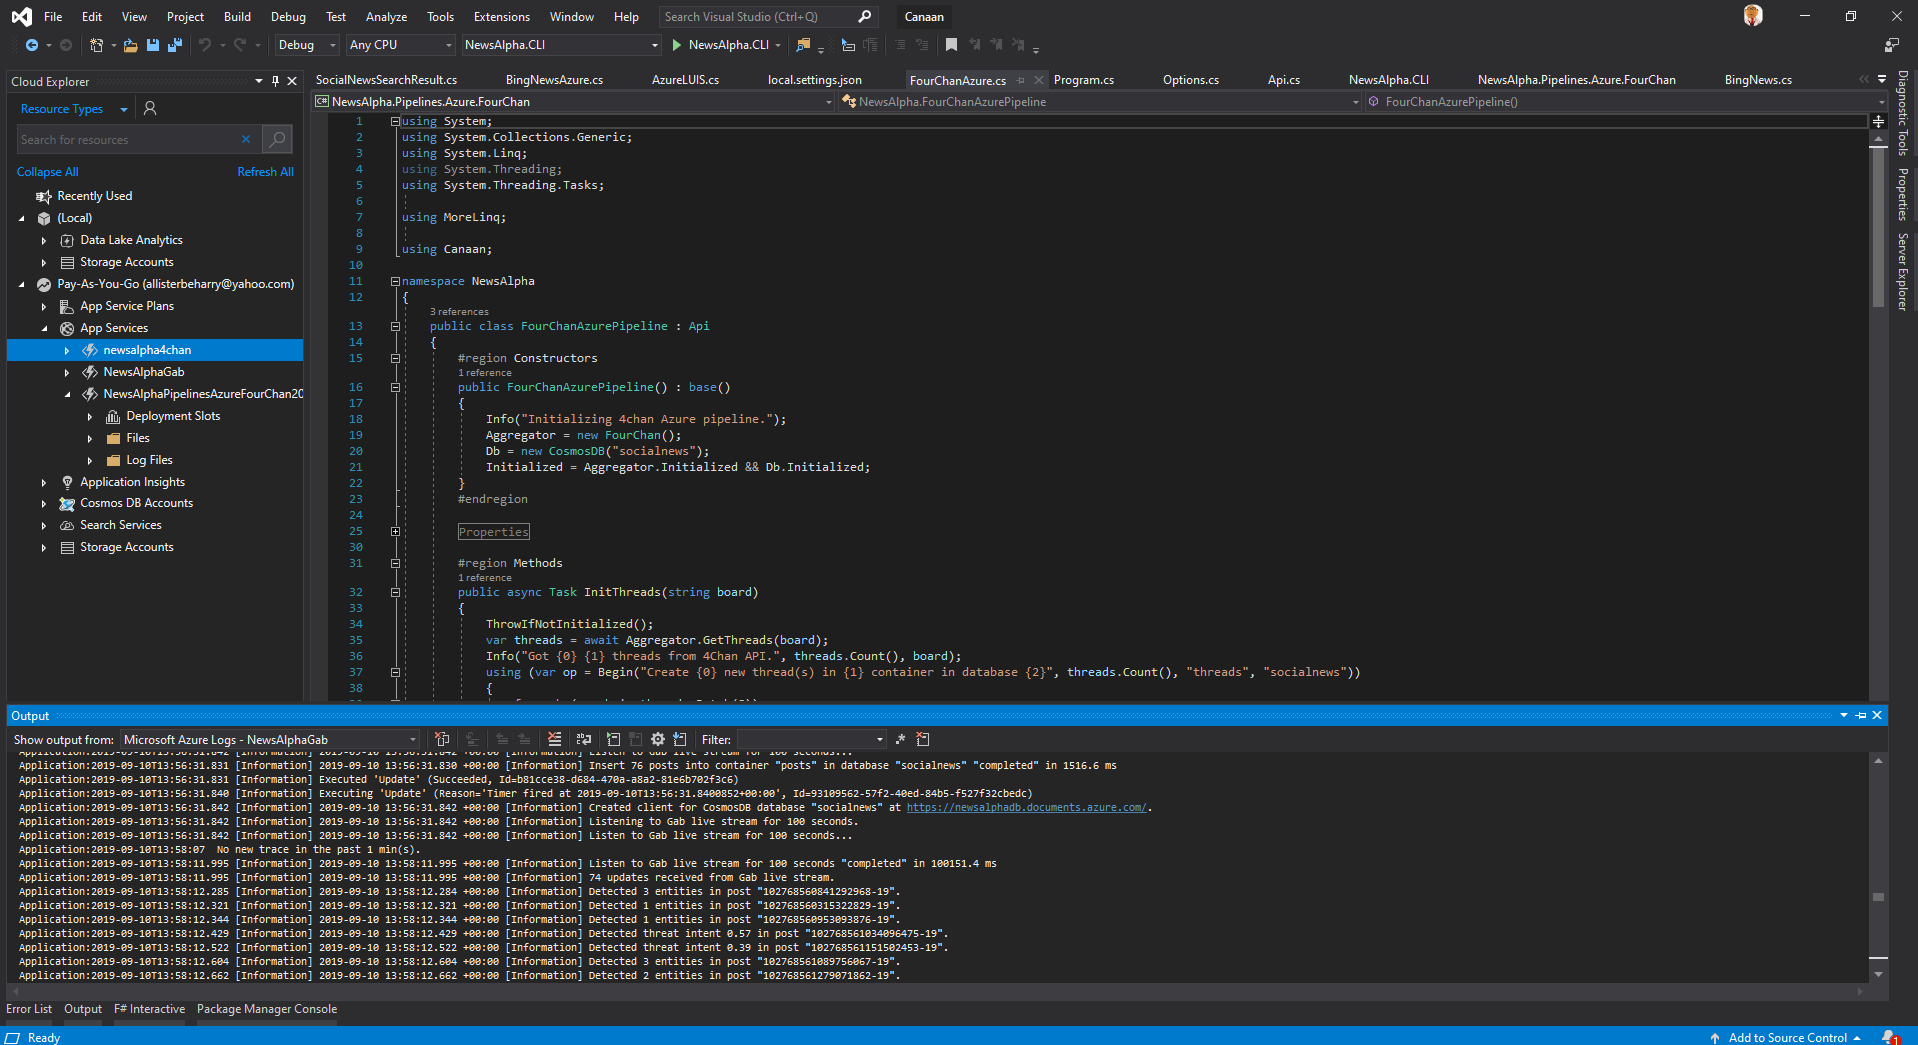Toggle auto-hide pin on Cloud Explorer

pos(276,81)
